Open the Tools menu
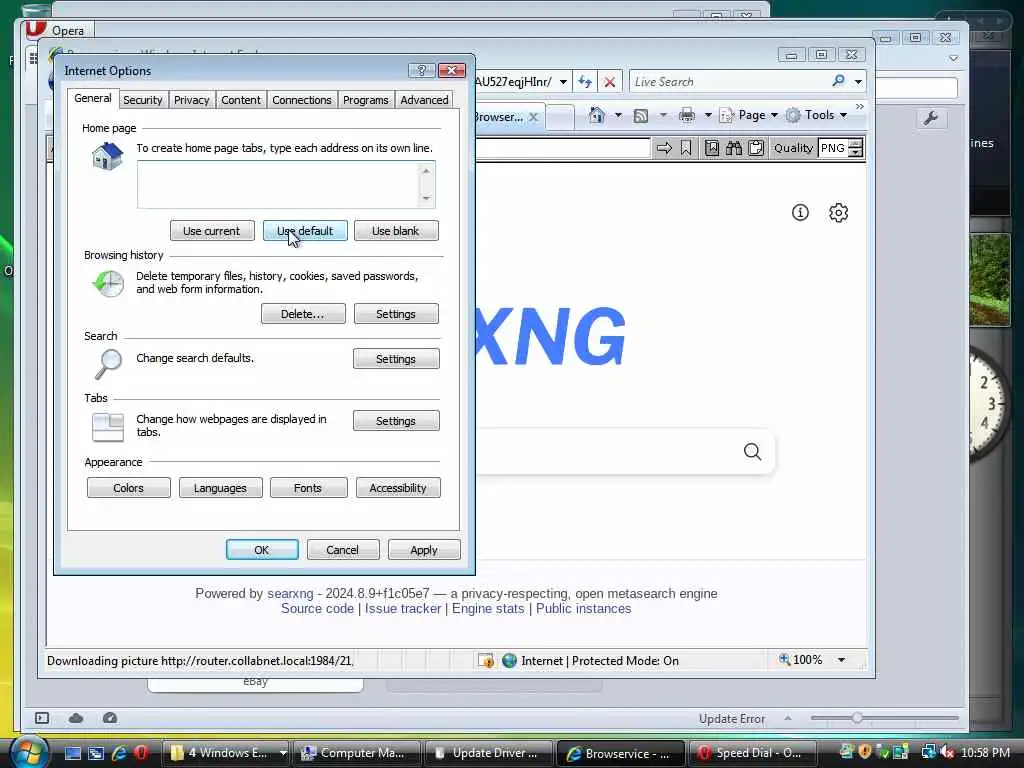This screenshot has height=768, width=1024. [x=817, y=116]
